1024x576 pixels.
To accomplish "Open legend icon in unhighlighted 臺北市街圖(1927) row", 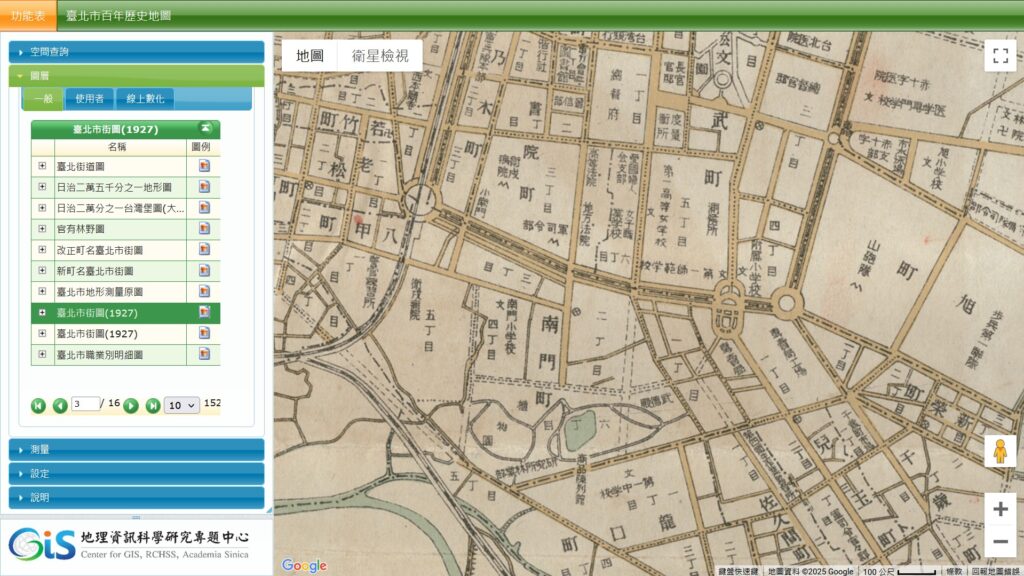I will pos(204,333).
